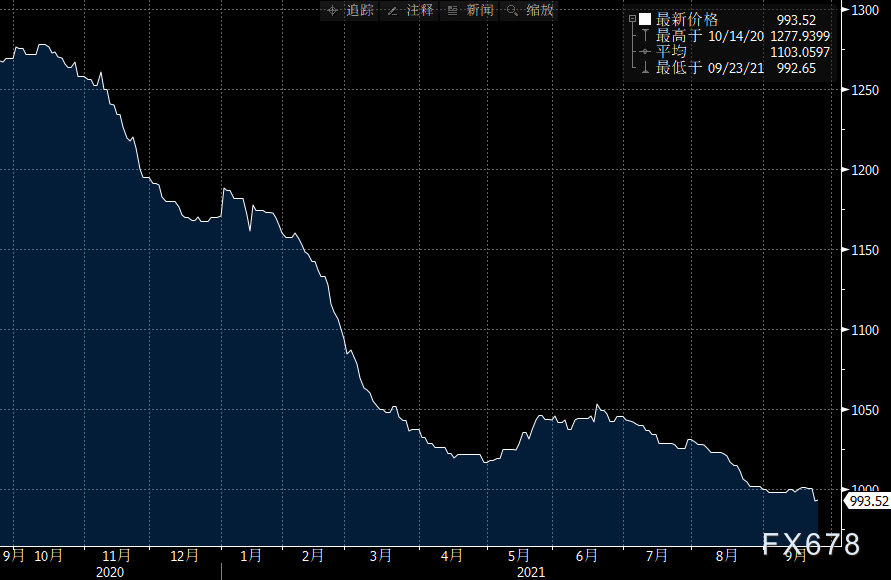Collapse the legend tree expander box
The image size is (891, 580).
click(632, 19)
